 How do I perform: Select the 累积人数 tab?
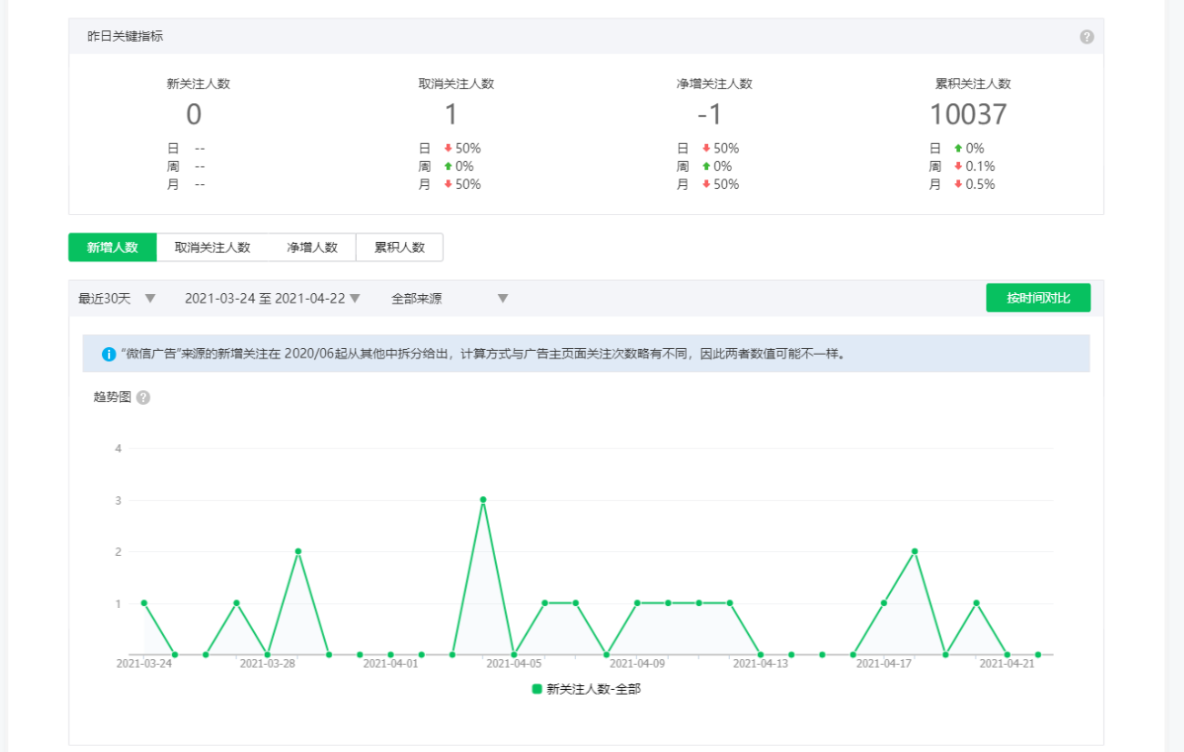399,248
